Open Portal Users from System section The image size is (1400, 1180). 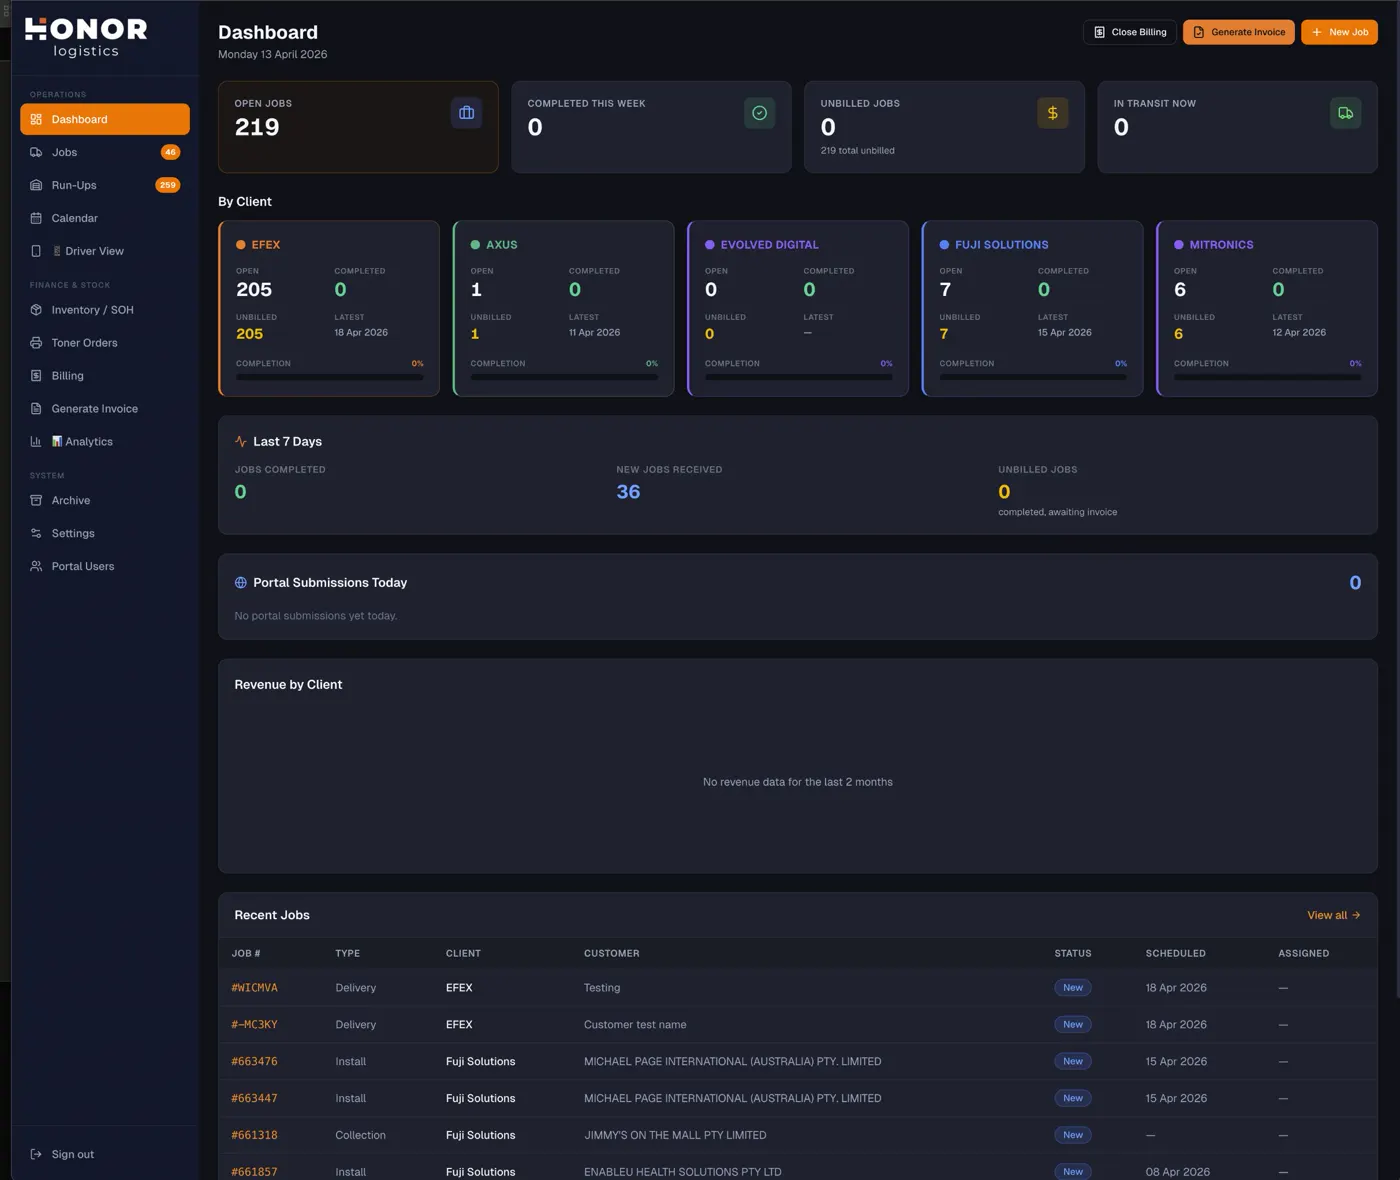(x=105, y=566)
